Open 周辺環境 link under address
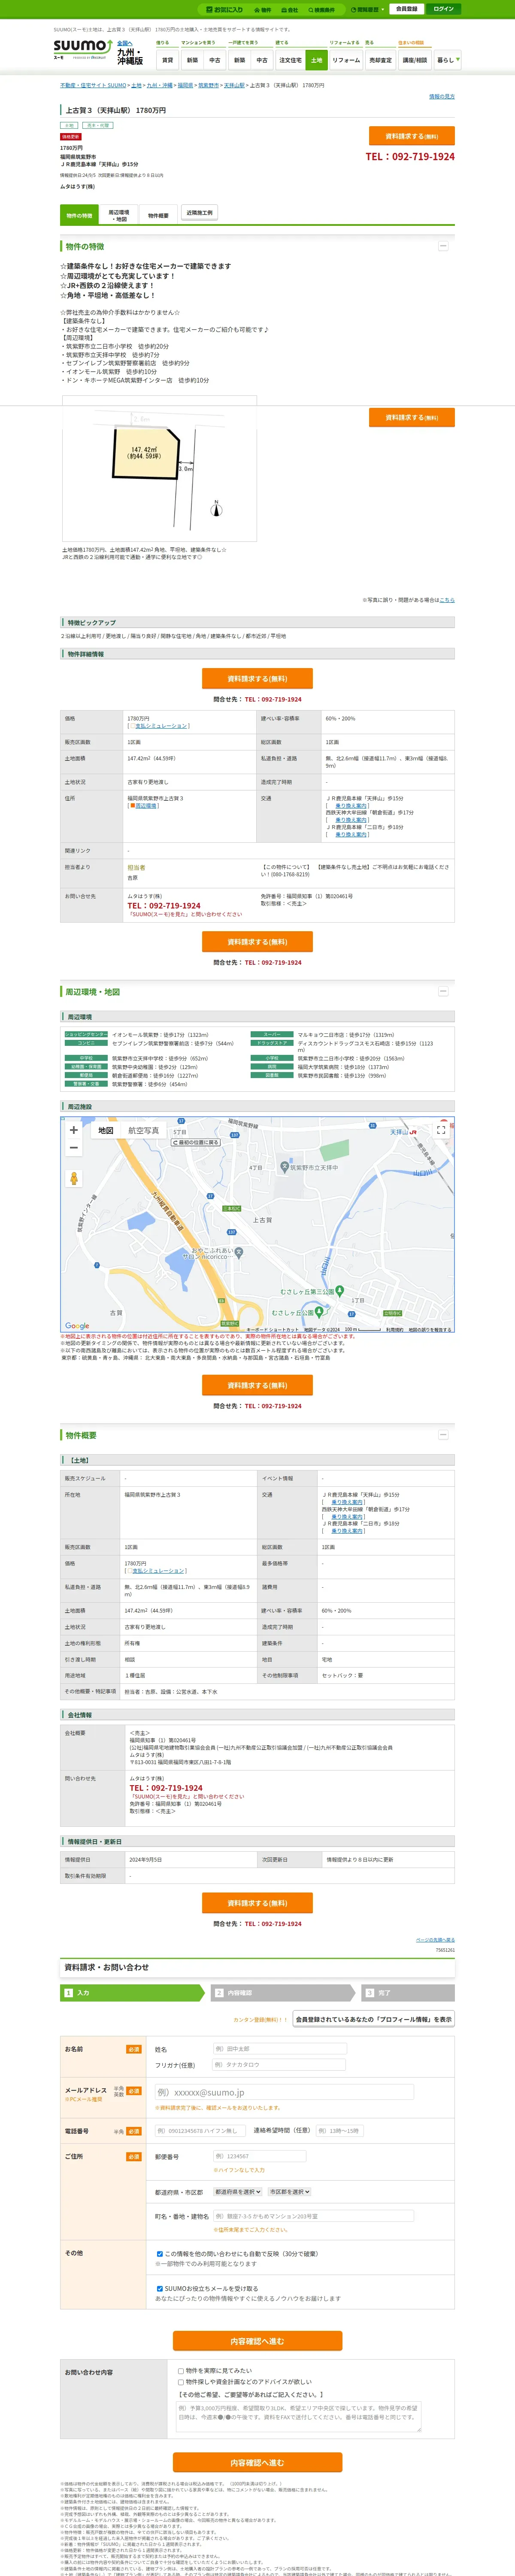515x2576 pixels. [x=146, y=806]
